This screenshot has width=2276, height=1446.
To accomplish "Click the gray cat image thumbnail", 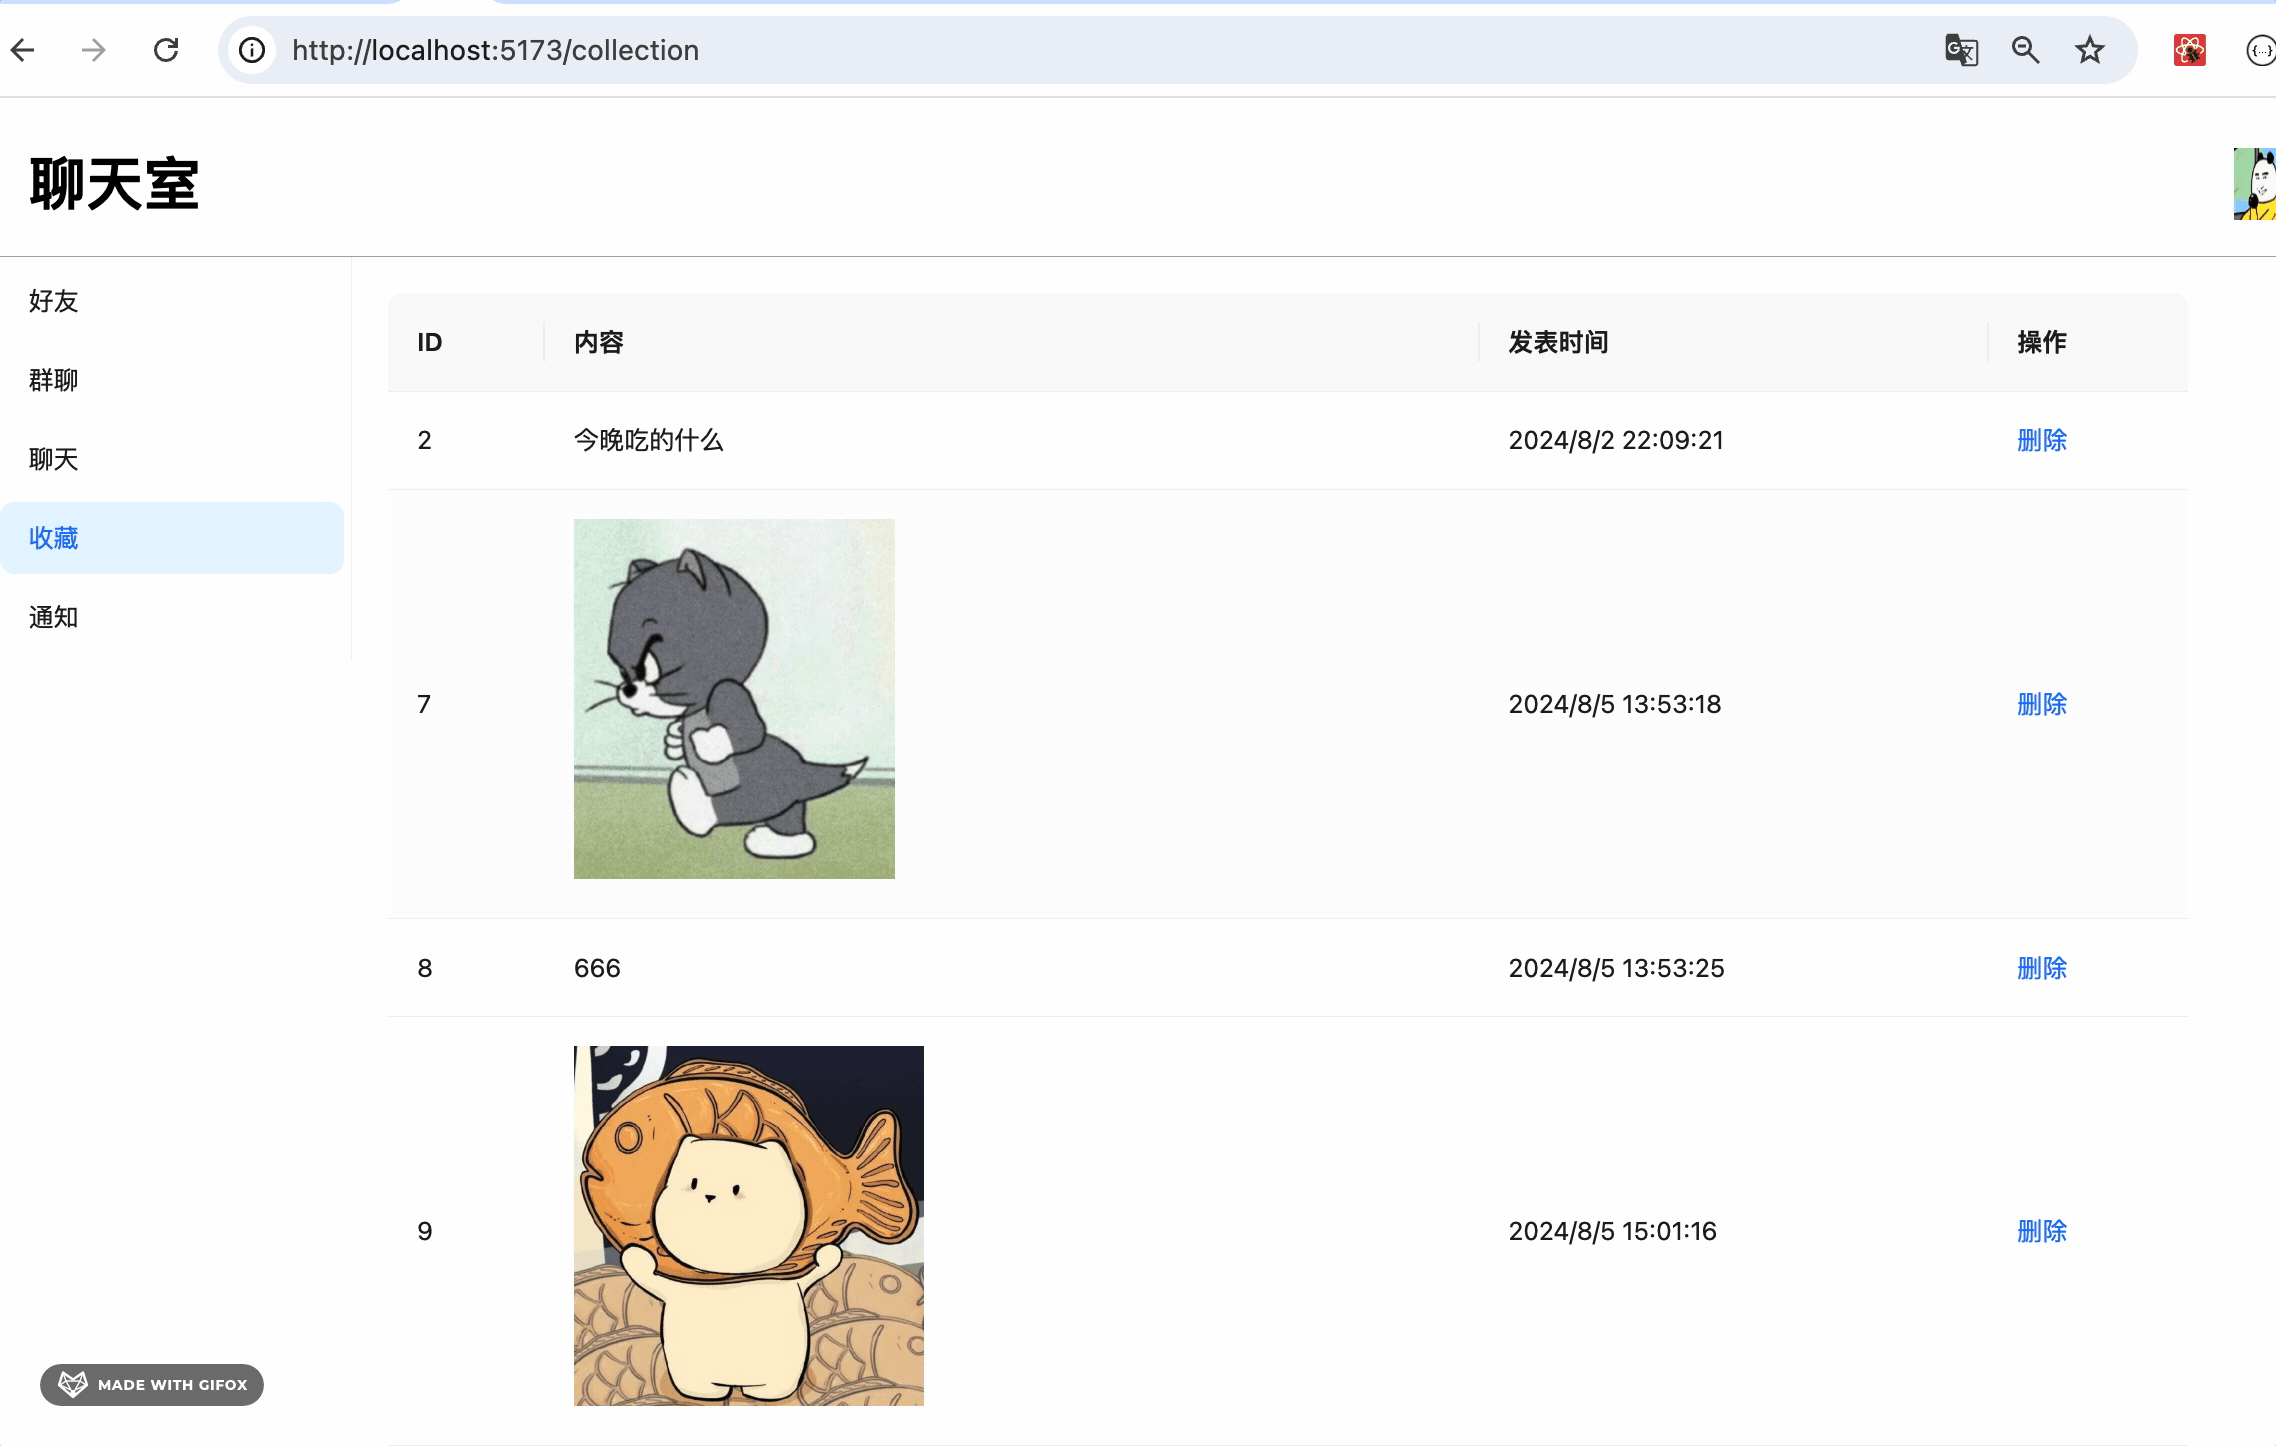I will tap(734, 698).
